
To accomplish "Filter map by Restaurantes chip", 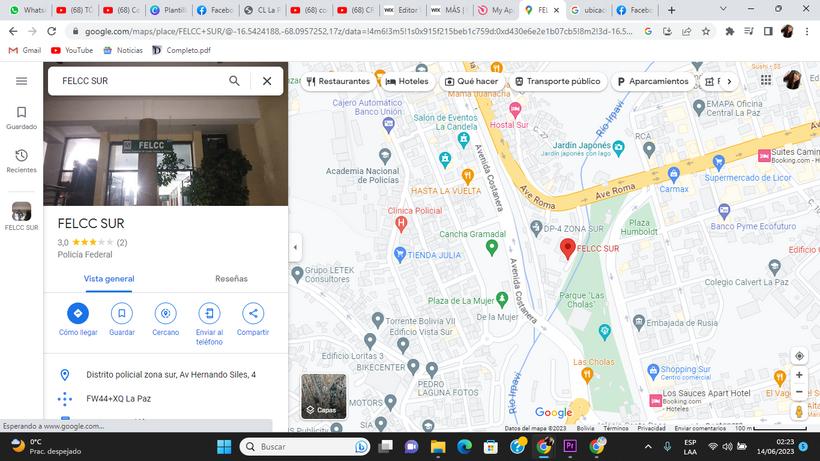I will click(338, 82).
